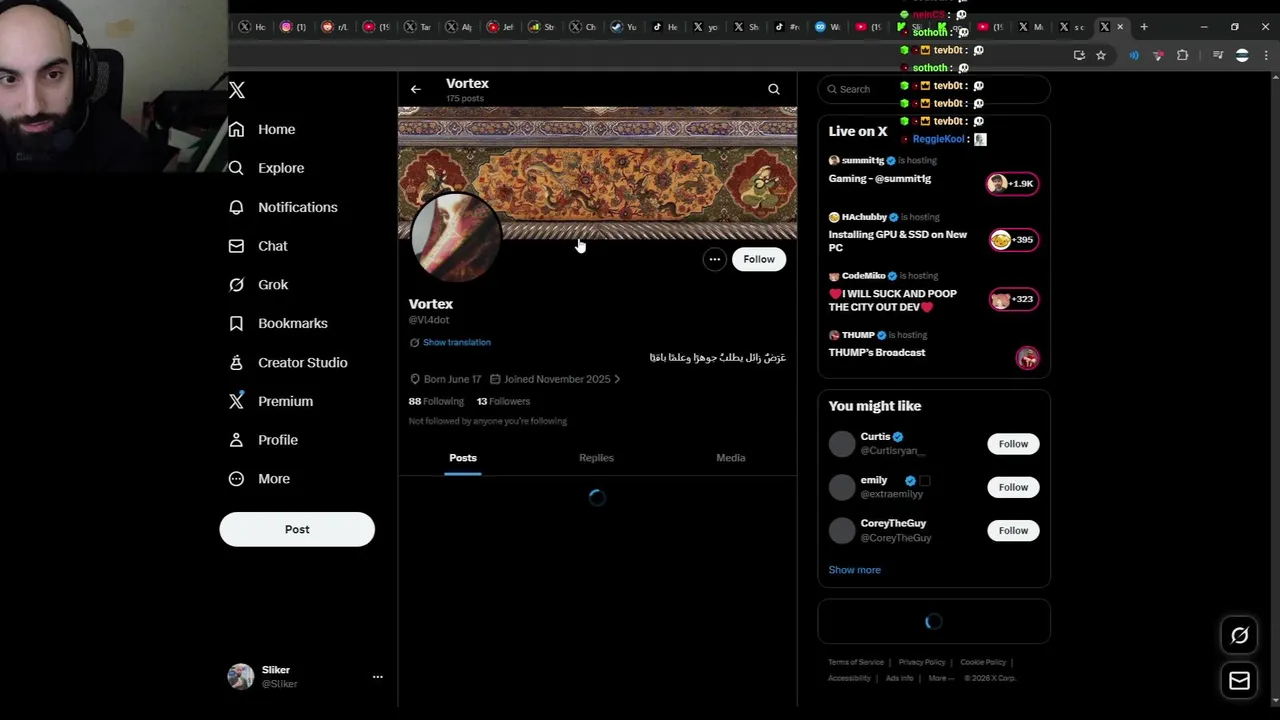Open Bookmarks from sidebar
1280x720 pixels.
pyautogui.click(x=278, y=323)
